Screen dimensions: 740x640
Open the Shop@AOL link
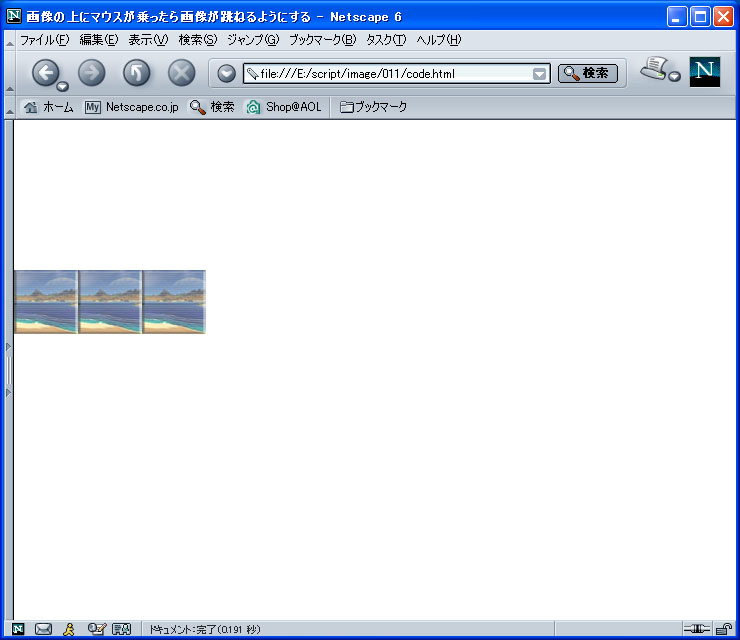click(284, 108)
